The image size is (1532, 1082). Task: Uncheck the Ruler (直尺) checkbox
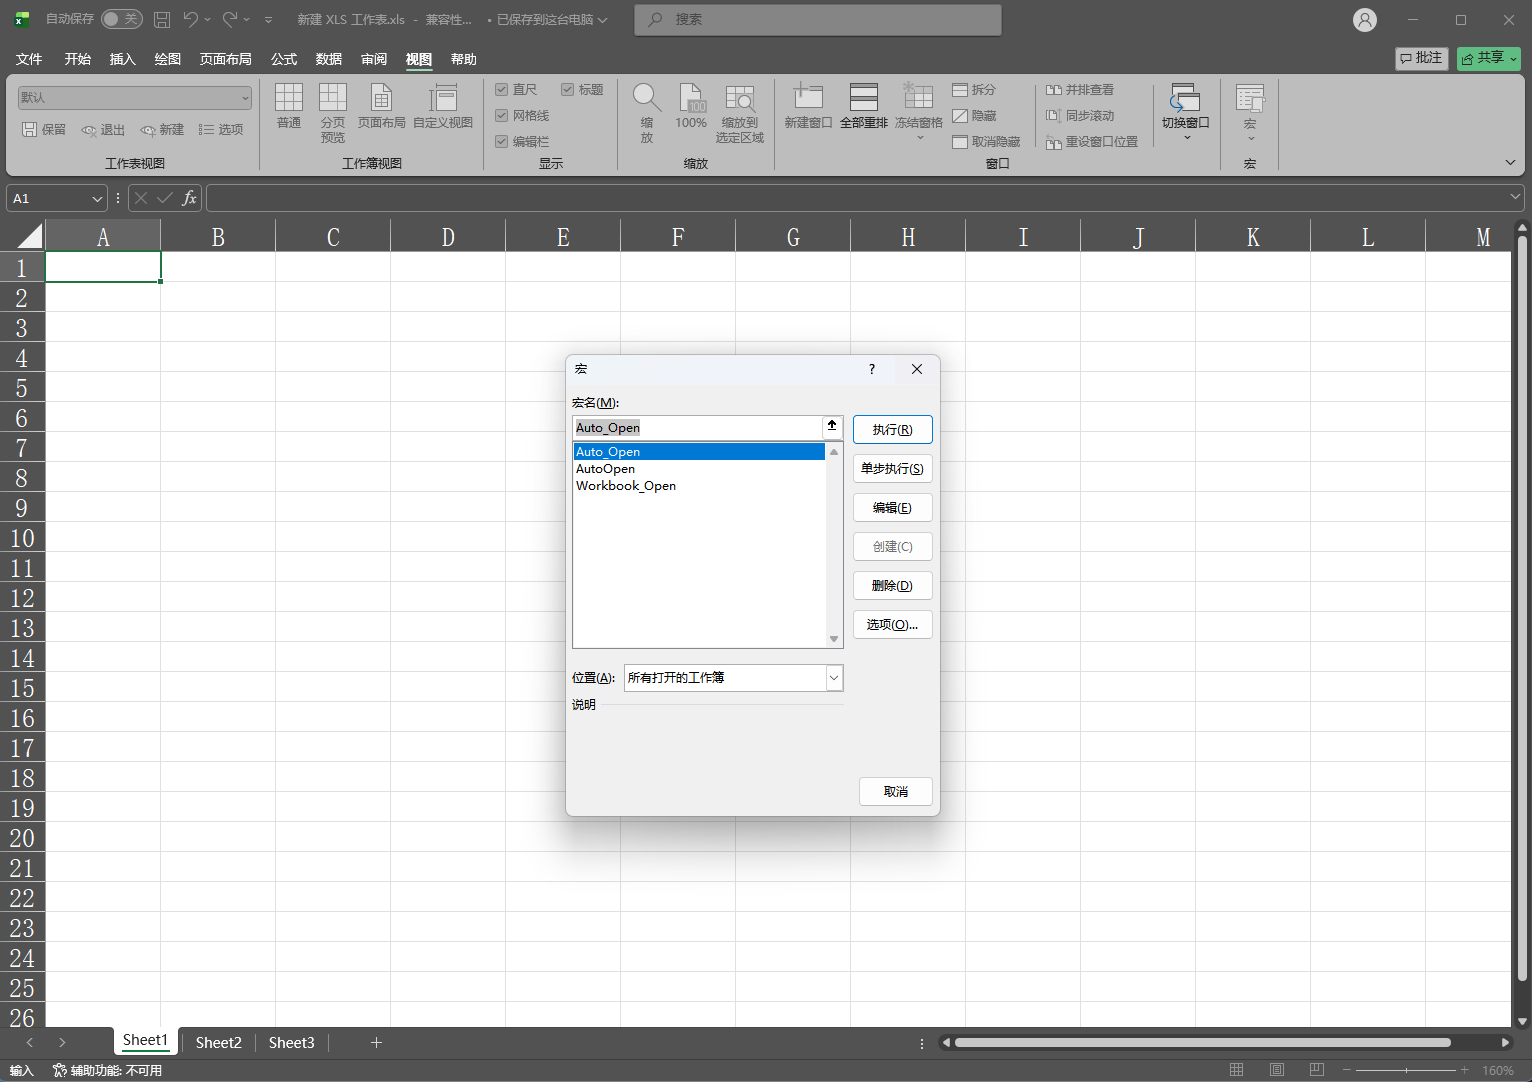click(x=502, y=90)
